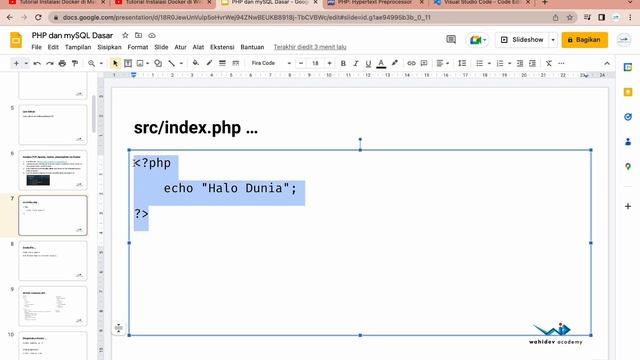Click the Terakhir diedit 3 menit lalu link
640x360 pixels.
coord(310,47)
